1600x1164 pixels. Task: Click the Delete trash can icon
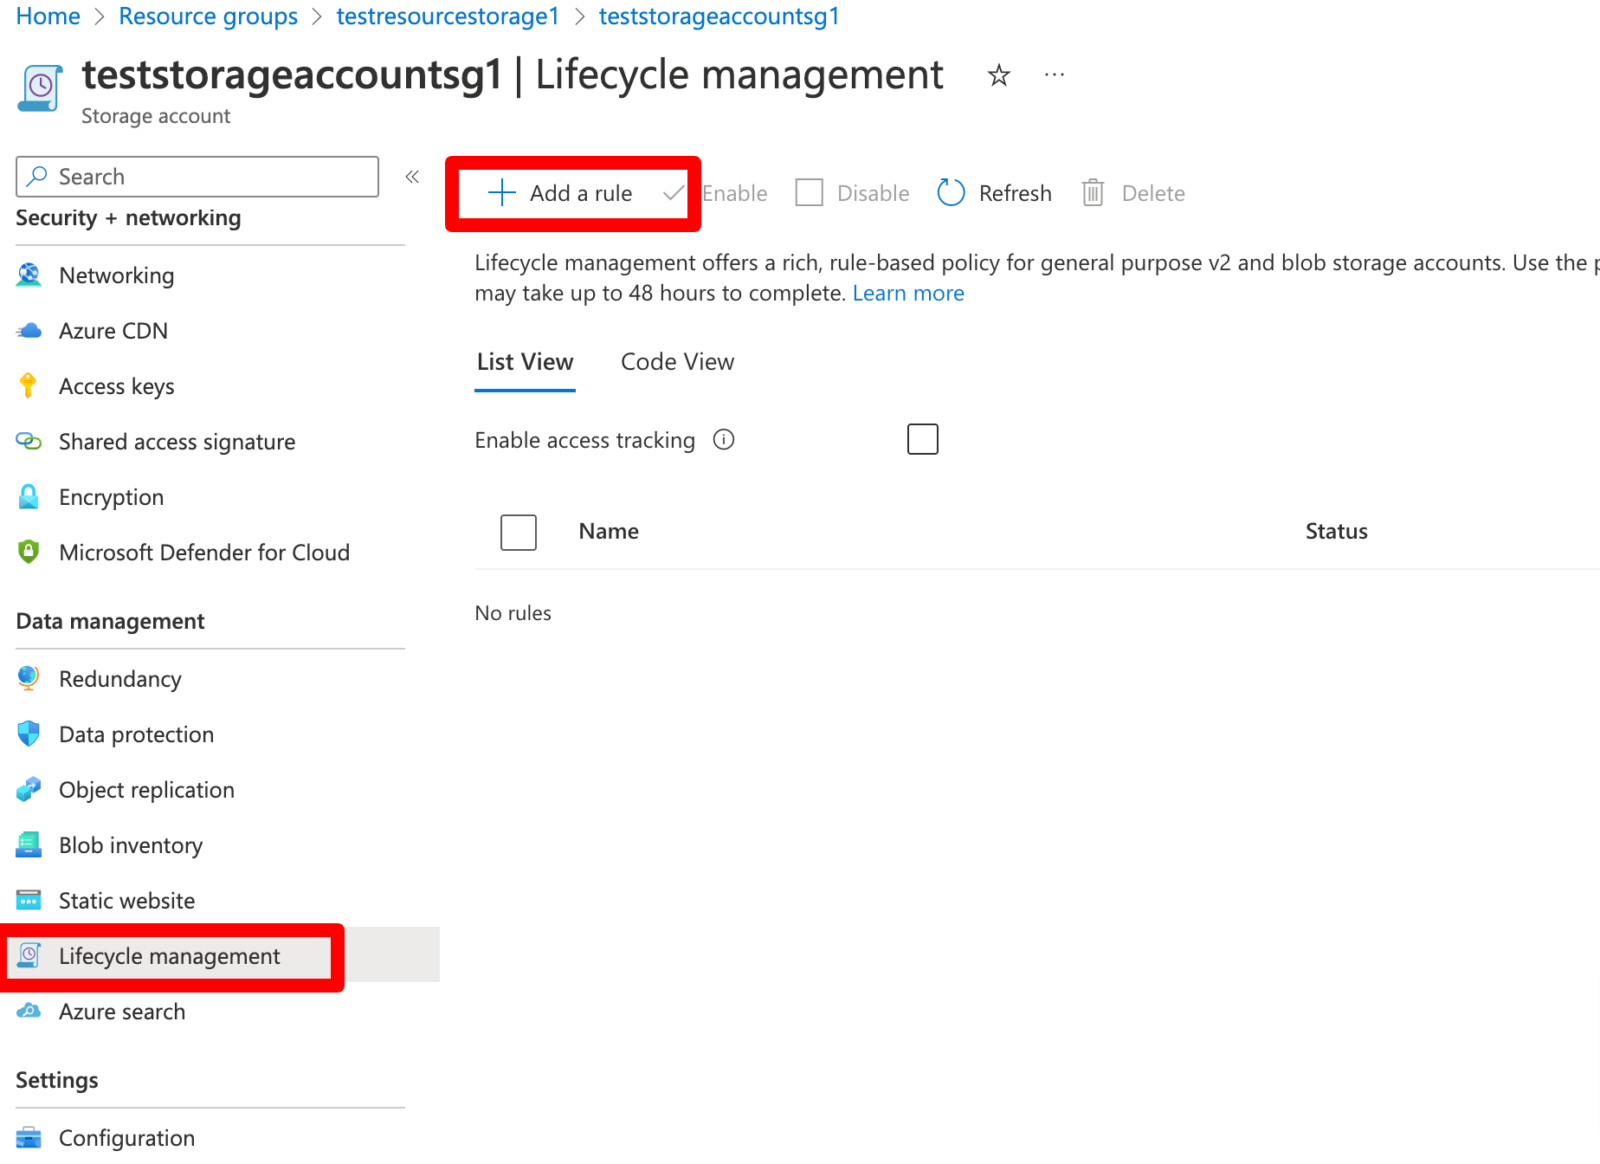[1092, 193]
